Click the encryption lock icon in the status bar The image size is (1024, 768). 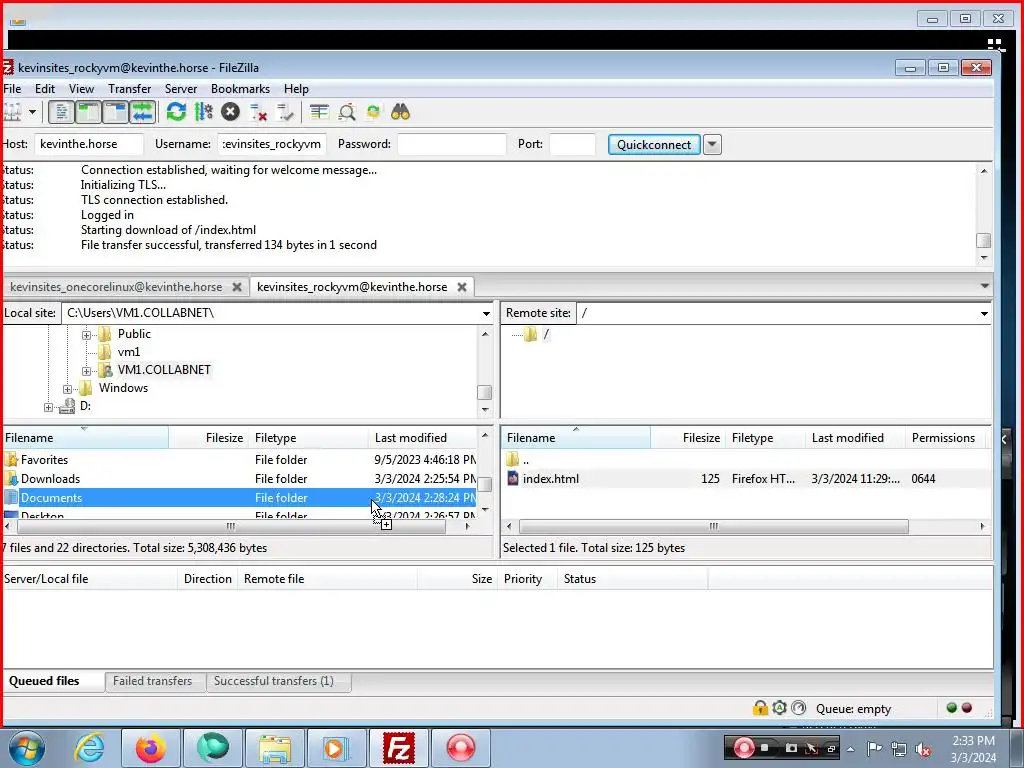[760, 708]
